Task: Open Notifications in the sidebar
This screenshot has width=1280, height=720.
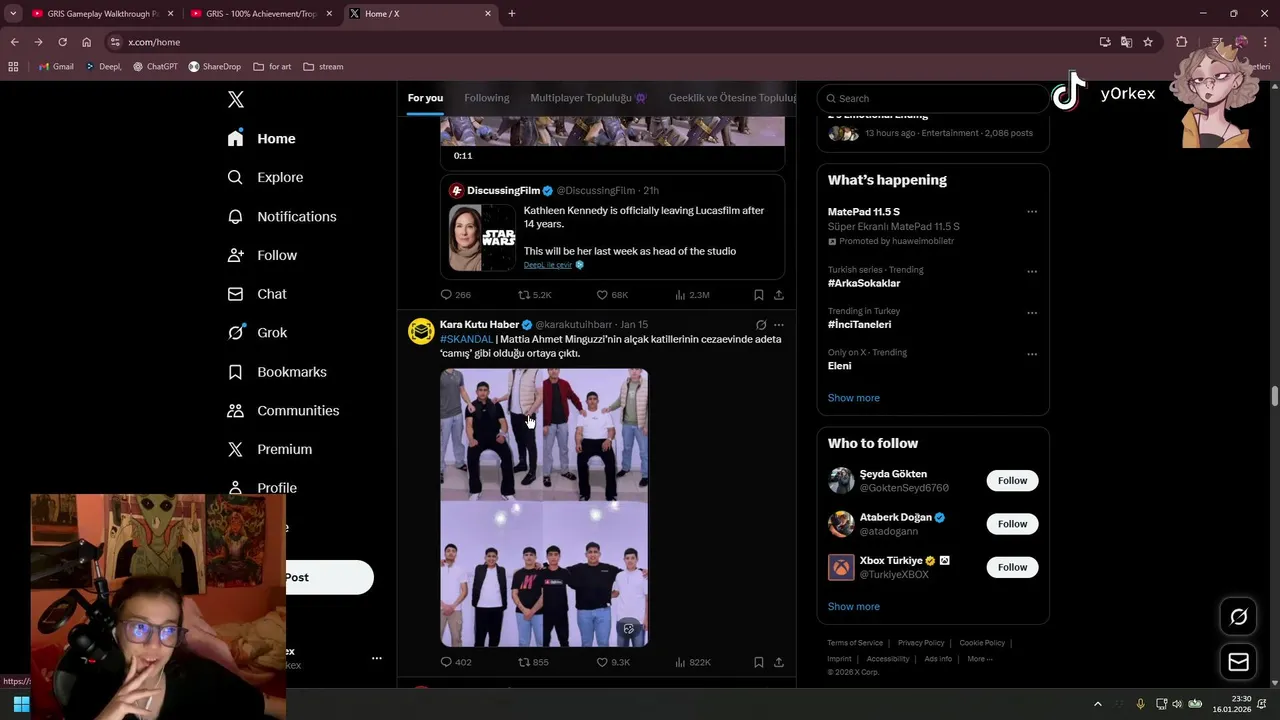Action: (282, 216)
